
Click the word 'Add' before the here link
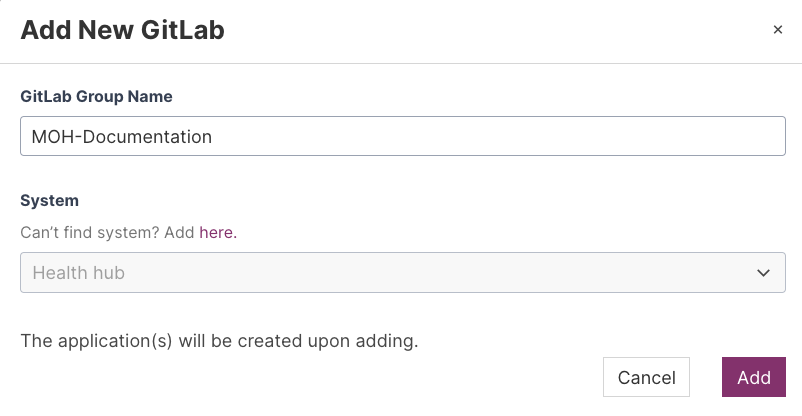click(x=181, y=232)
